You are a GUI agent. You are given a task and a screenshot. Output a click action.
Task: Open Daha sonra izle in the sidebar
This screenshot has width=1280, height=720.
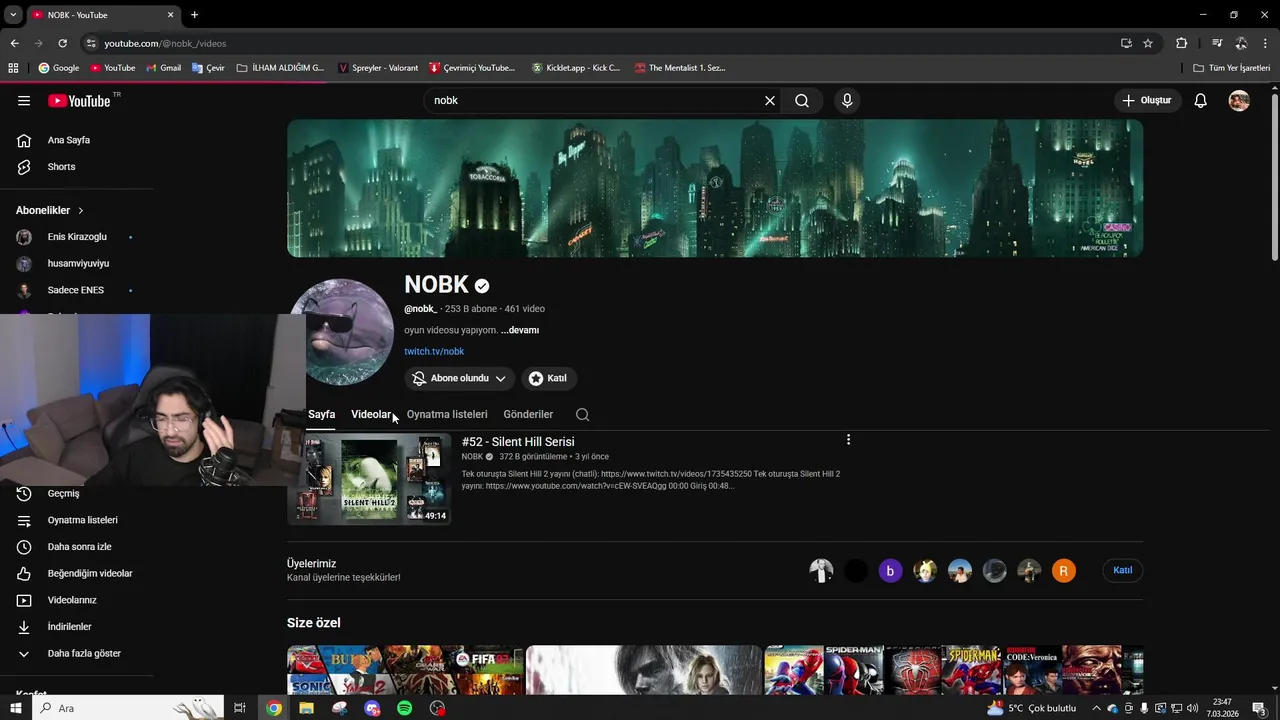pyautogui.click(x=77, y=547)
